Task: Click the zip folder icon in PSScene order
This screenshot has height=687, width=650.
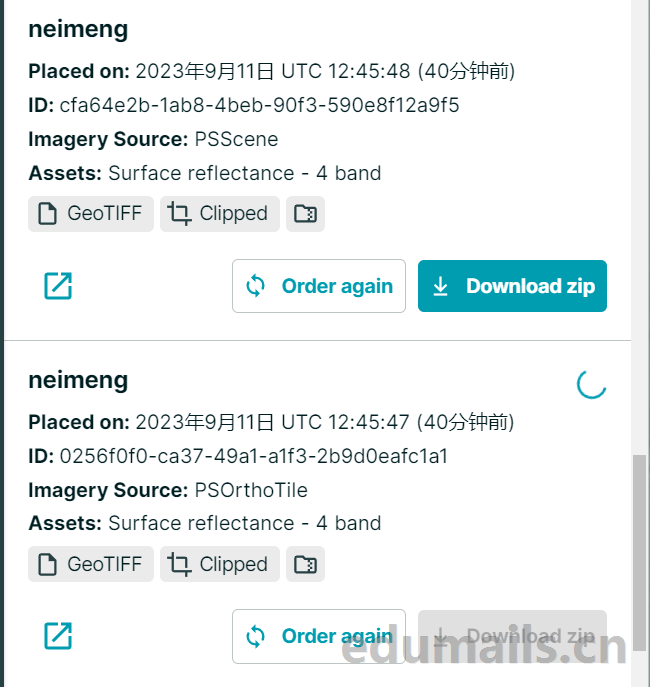Action: (305, 214)
